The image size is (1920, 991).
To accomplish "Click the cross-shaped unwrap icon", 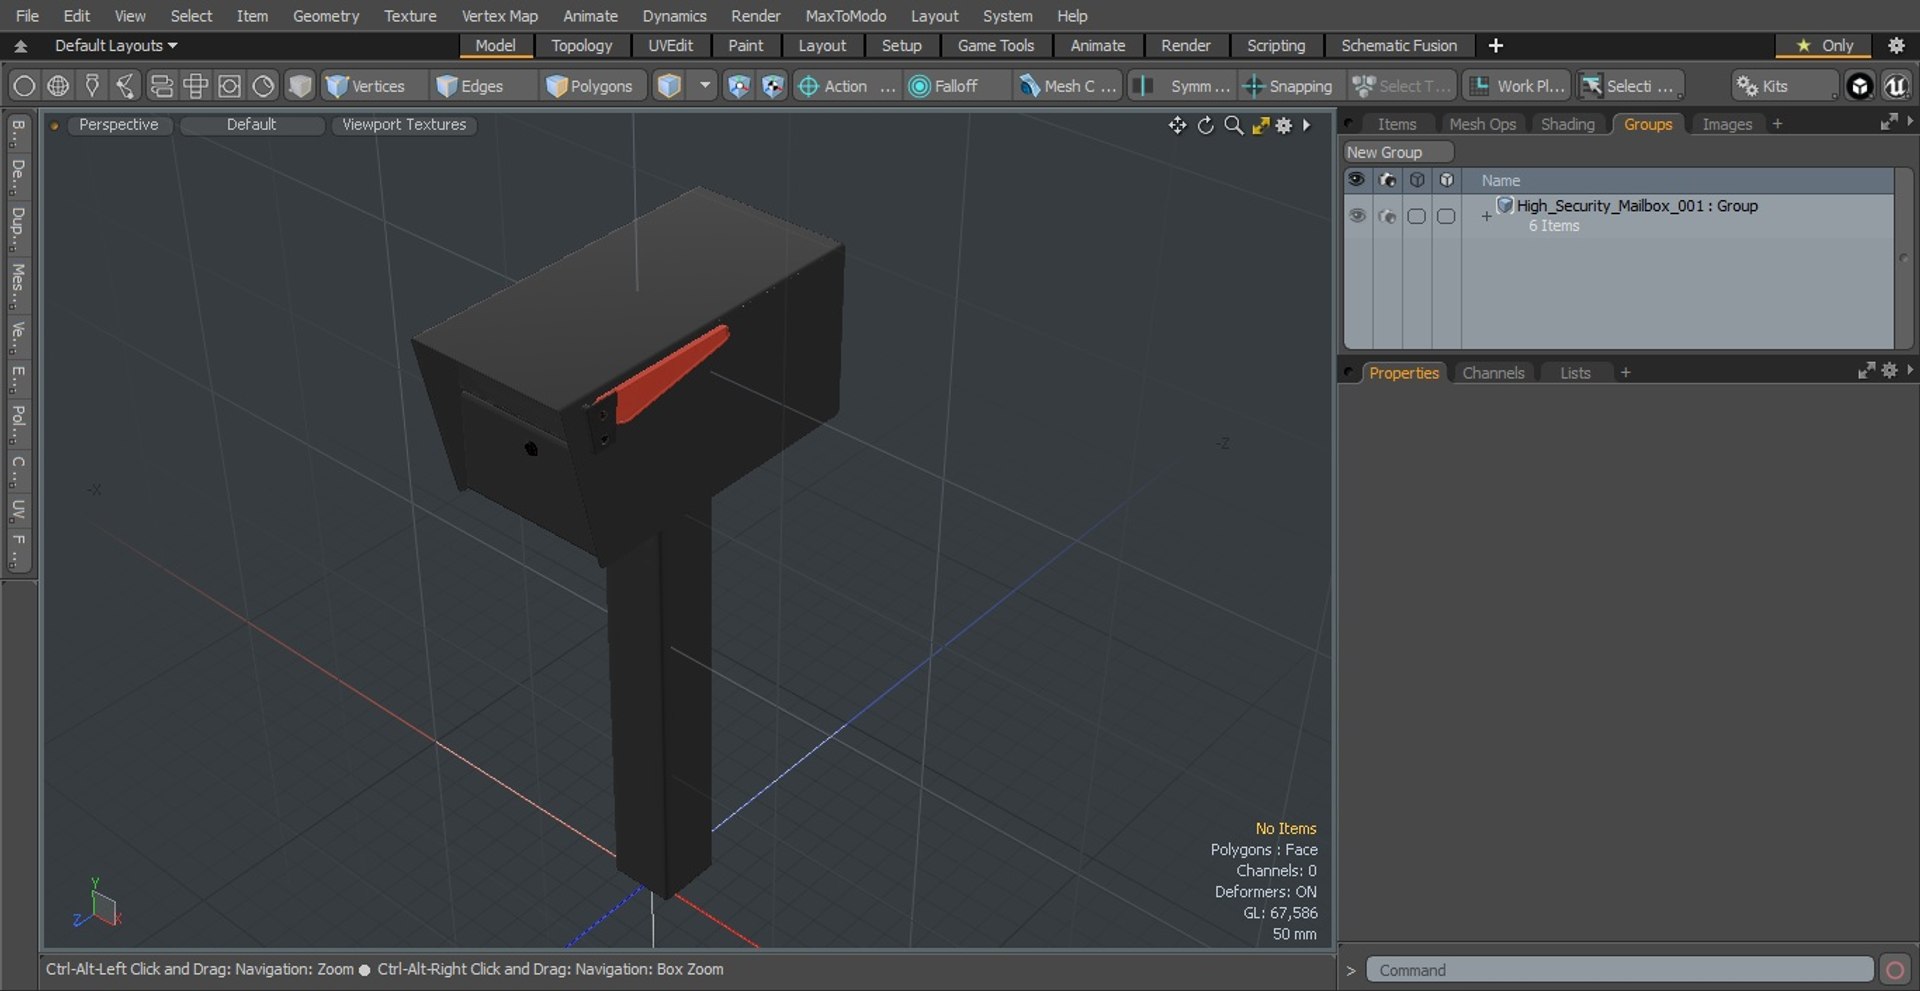I will point(195,86).
